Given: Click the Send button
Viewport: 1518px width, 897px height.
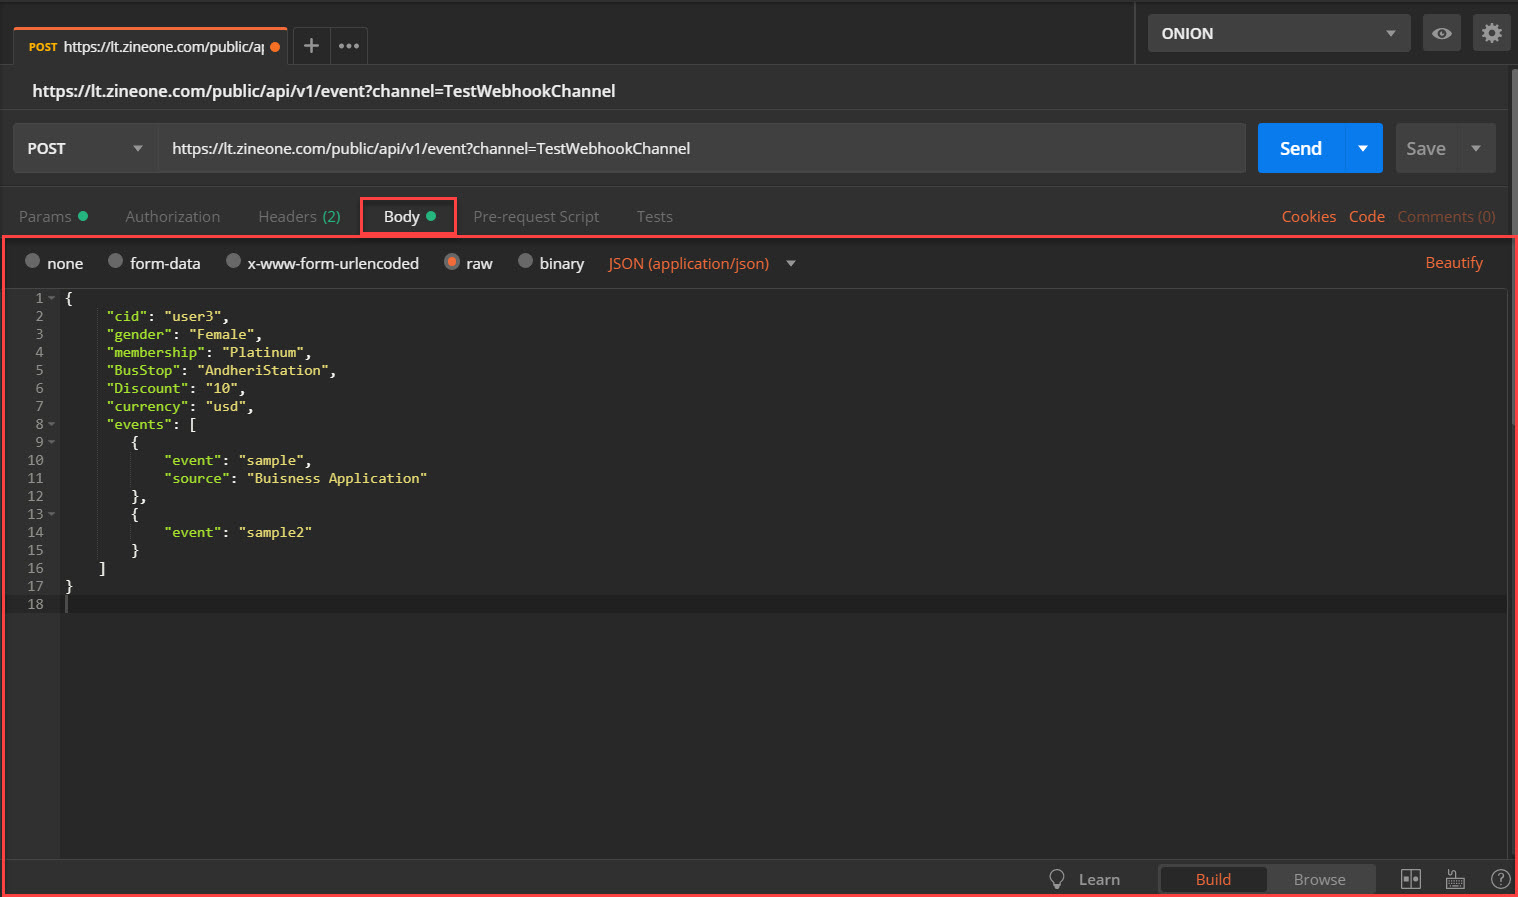Looking at the screenshot, I should (x=1301, y=148).
